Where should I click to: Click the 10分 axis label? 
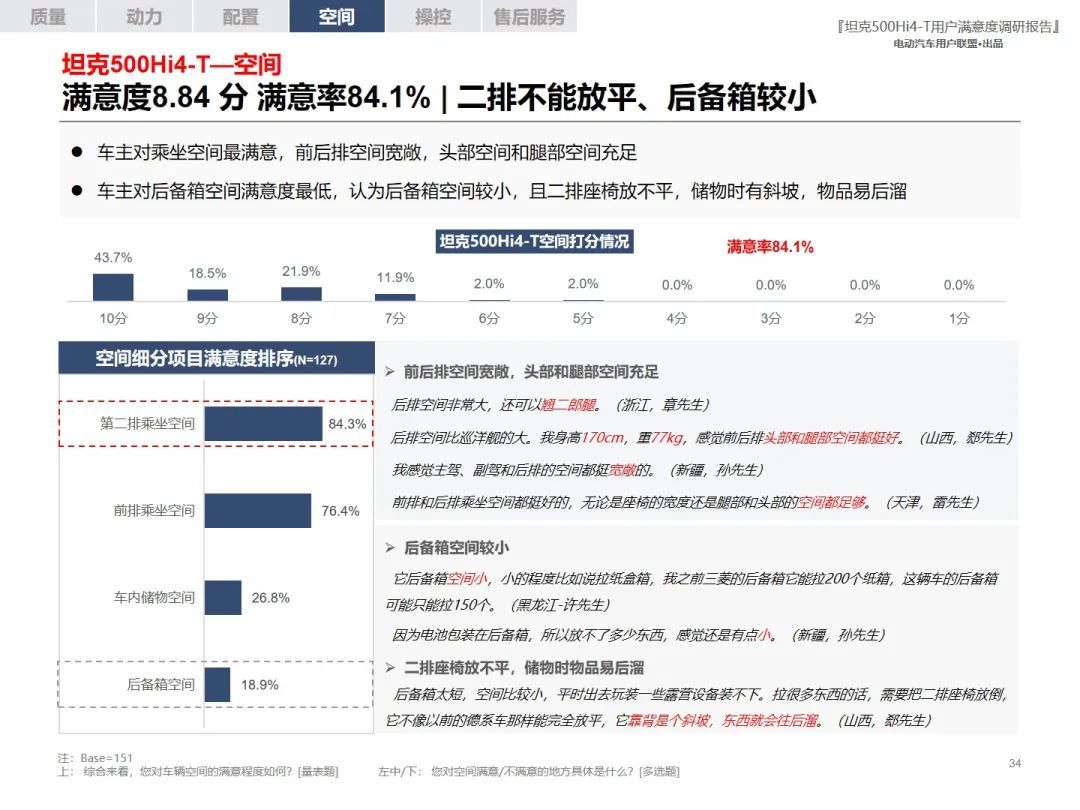[x=113, y=318]
